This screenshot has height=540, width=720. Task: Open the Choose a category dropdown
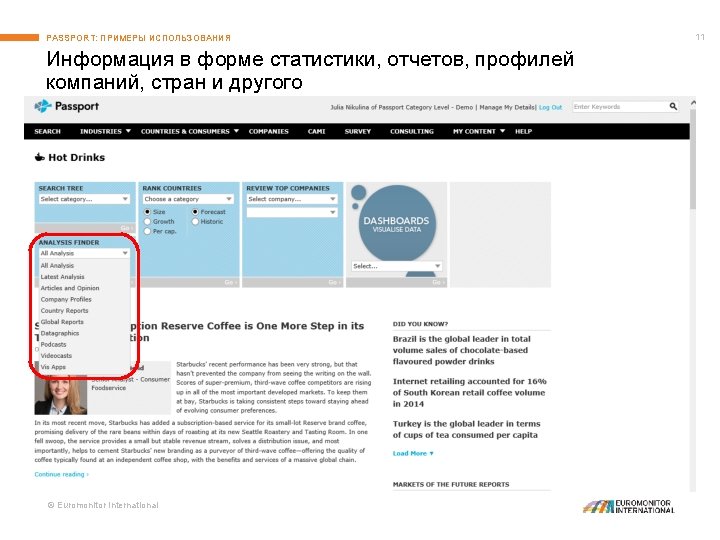click(188, 199)
